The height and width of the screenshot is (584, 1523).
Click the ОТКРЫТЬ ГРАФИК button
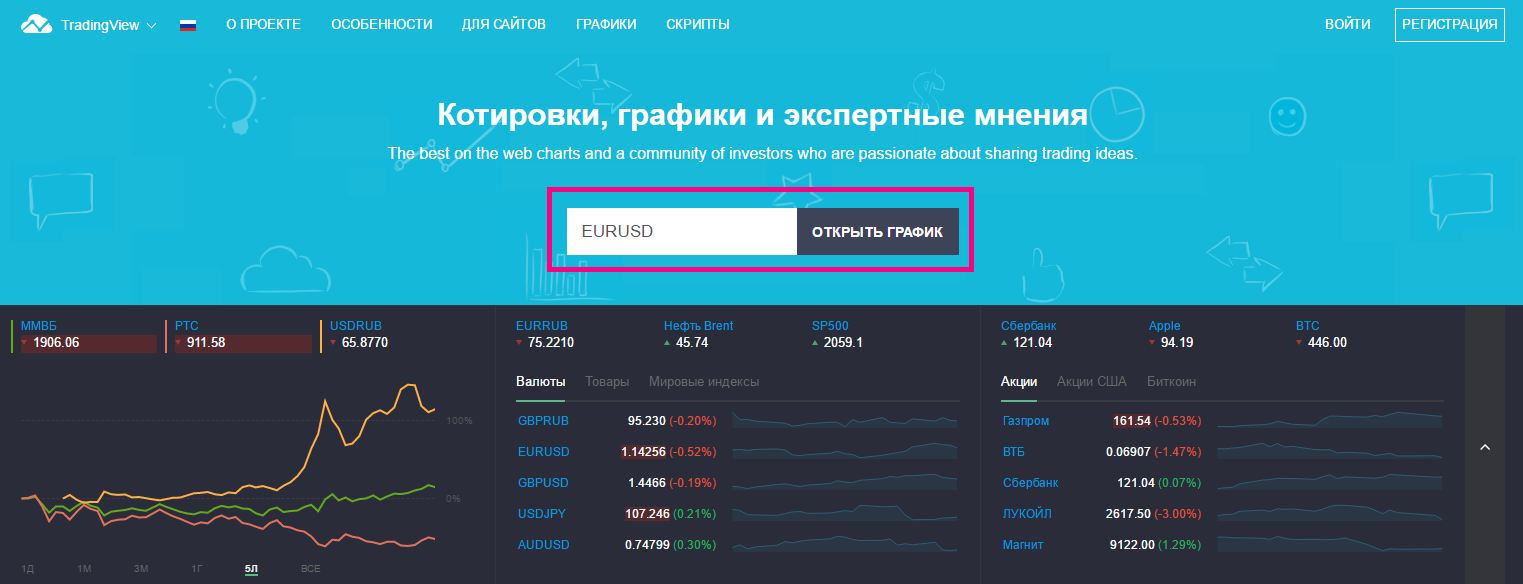(877, 231)
